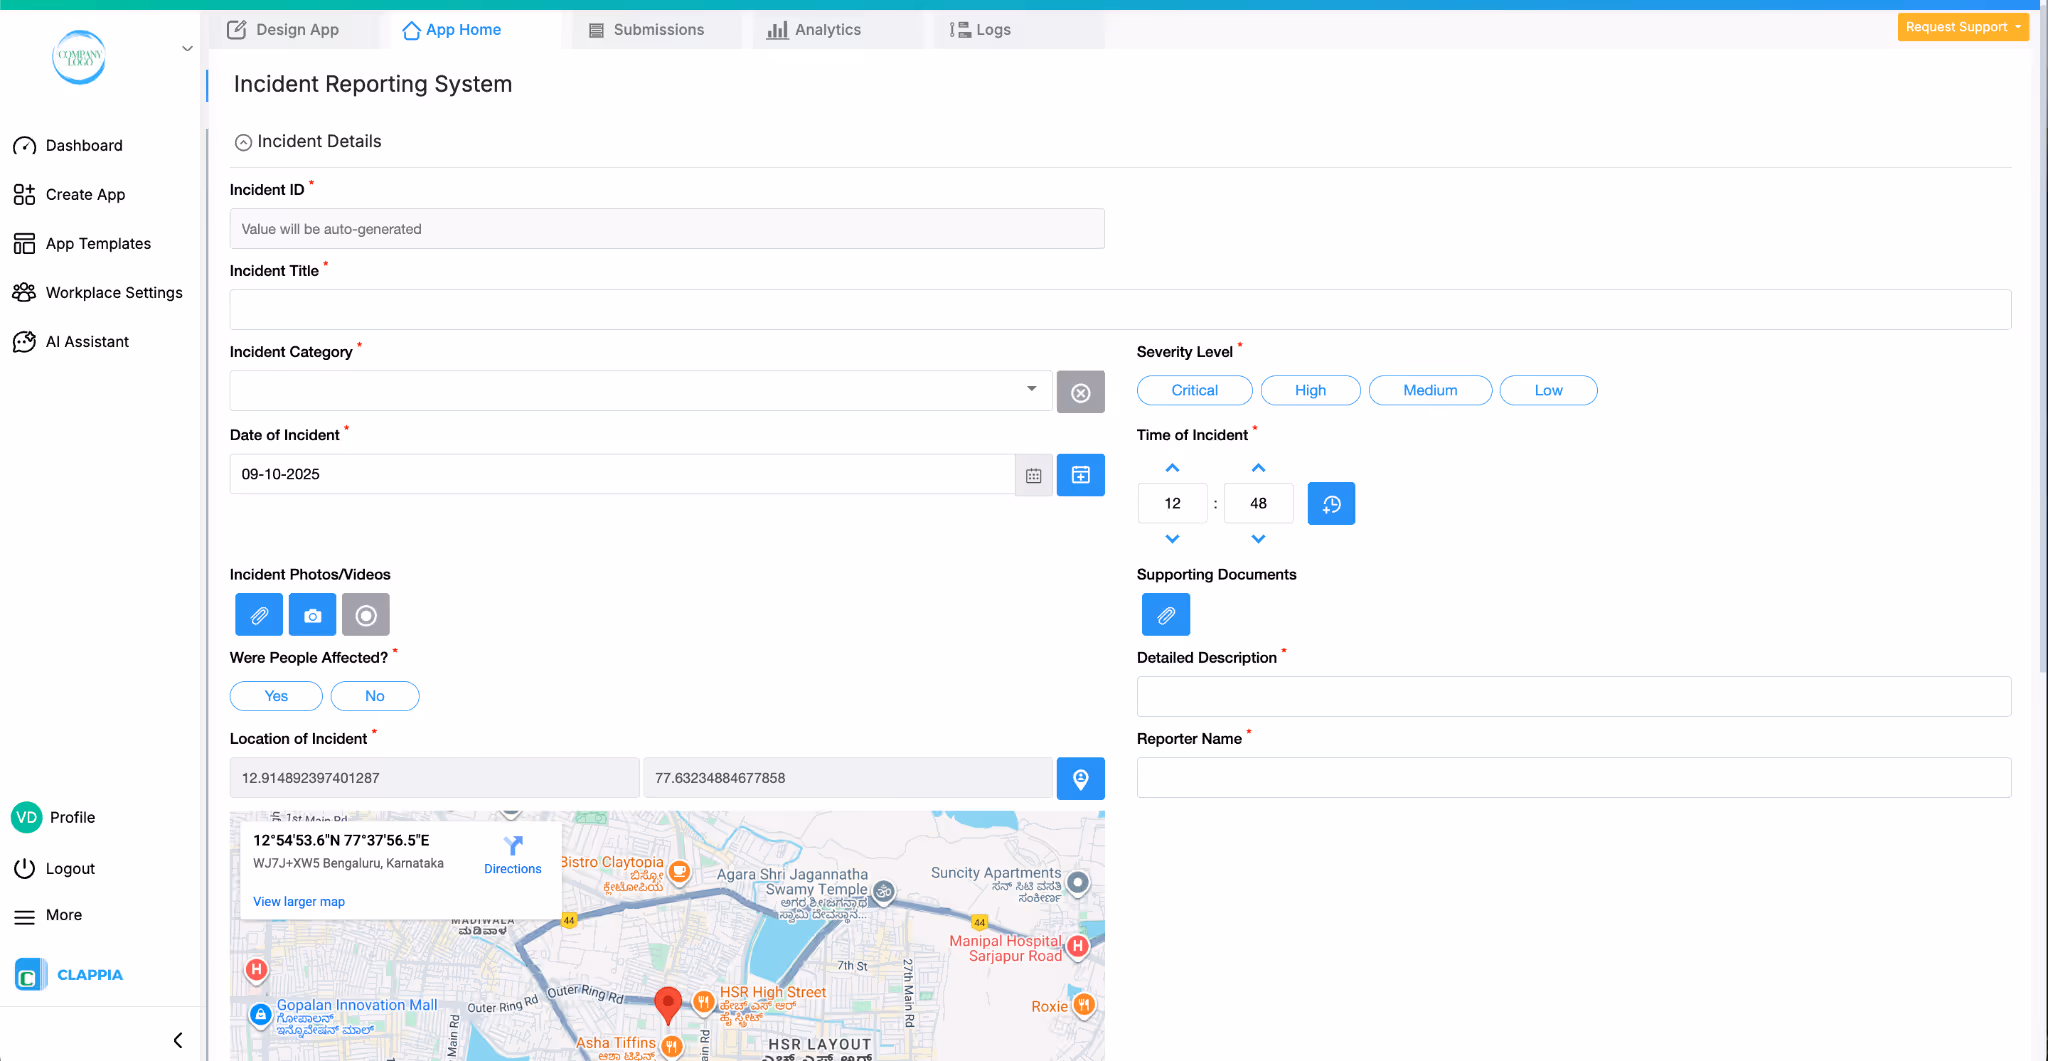
Task: Open the Incident Category dropdown
Action: click(x=1032, y=390)
